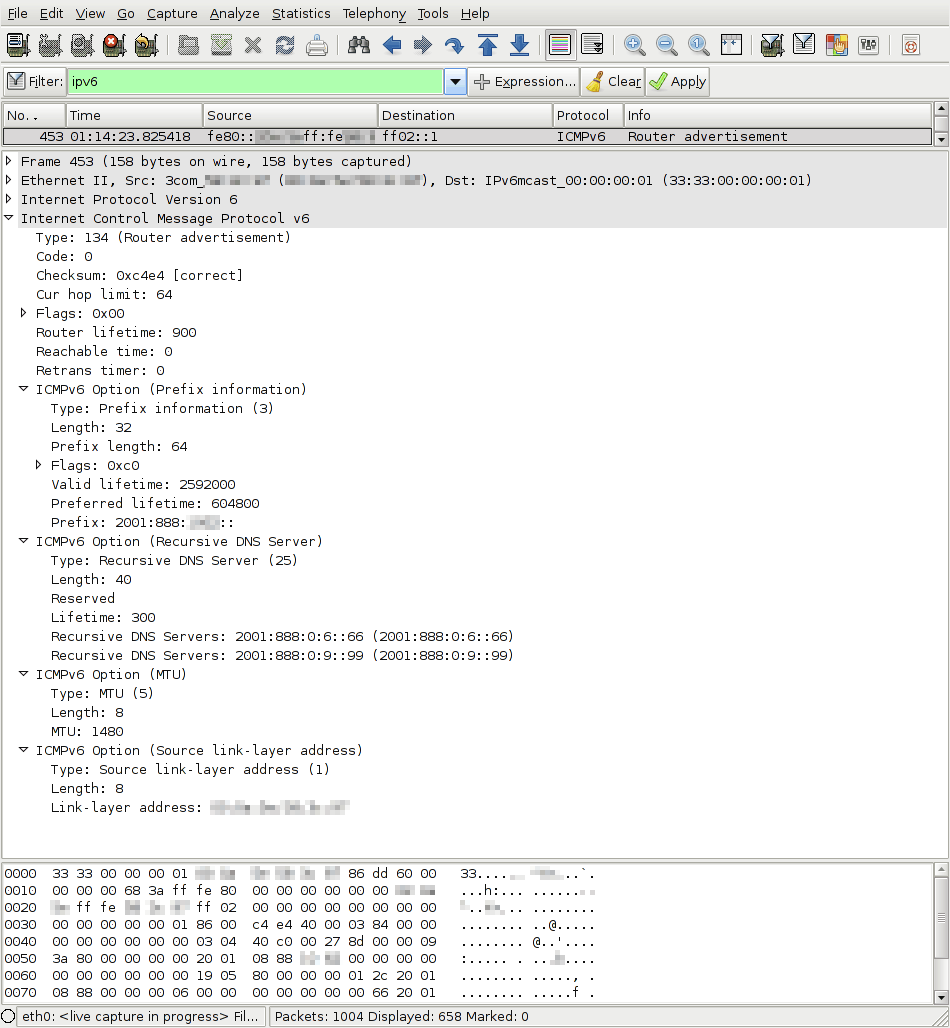Jump to the last packet
Viewport: 950px width, 1028px height.
tap(519, 45)
